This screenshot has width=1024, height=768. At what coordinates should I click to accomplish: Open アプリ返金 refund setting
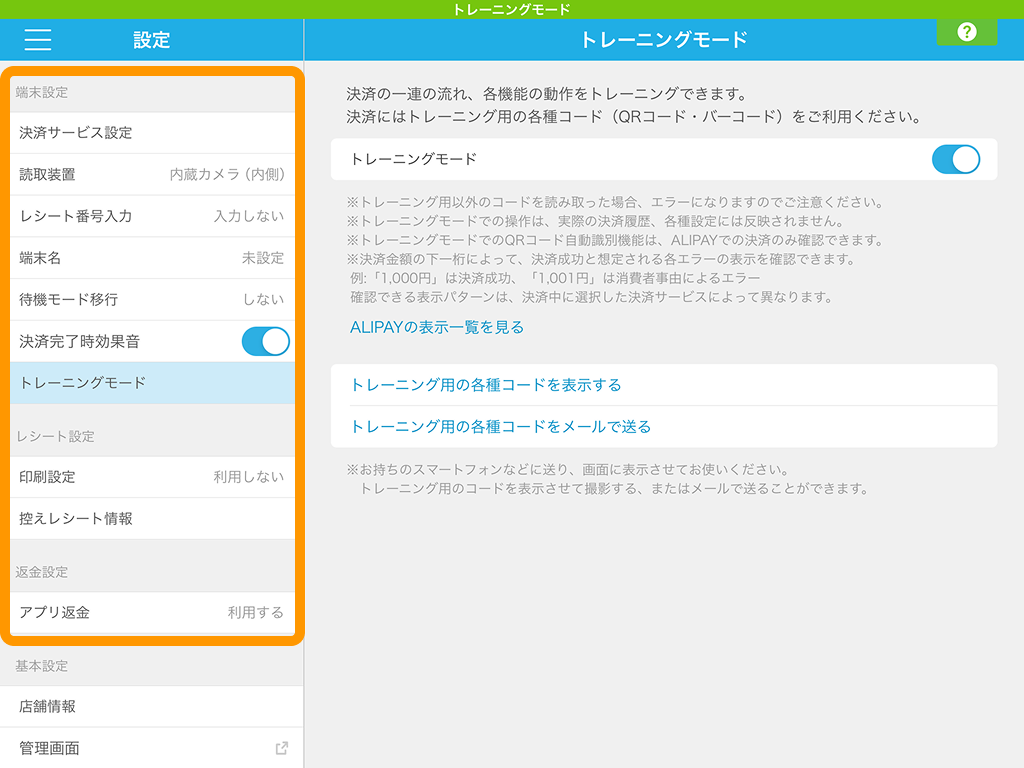[152, 612]
